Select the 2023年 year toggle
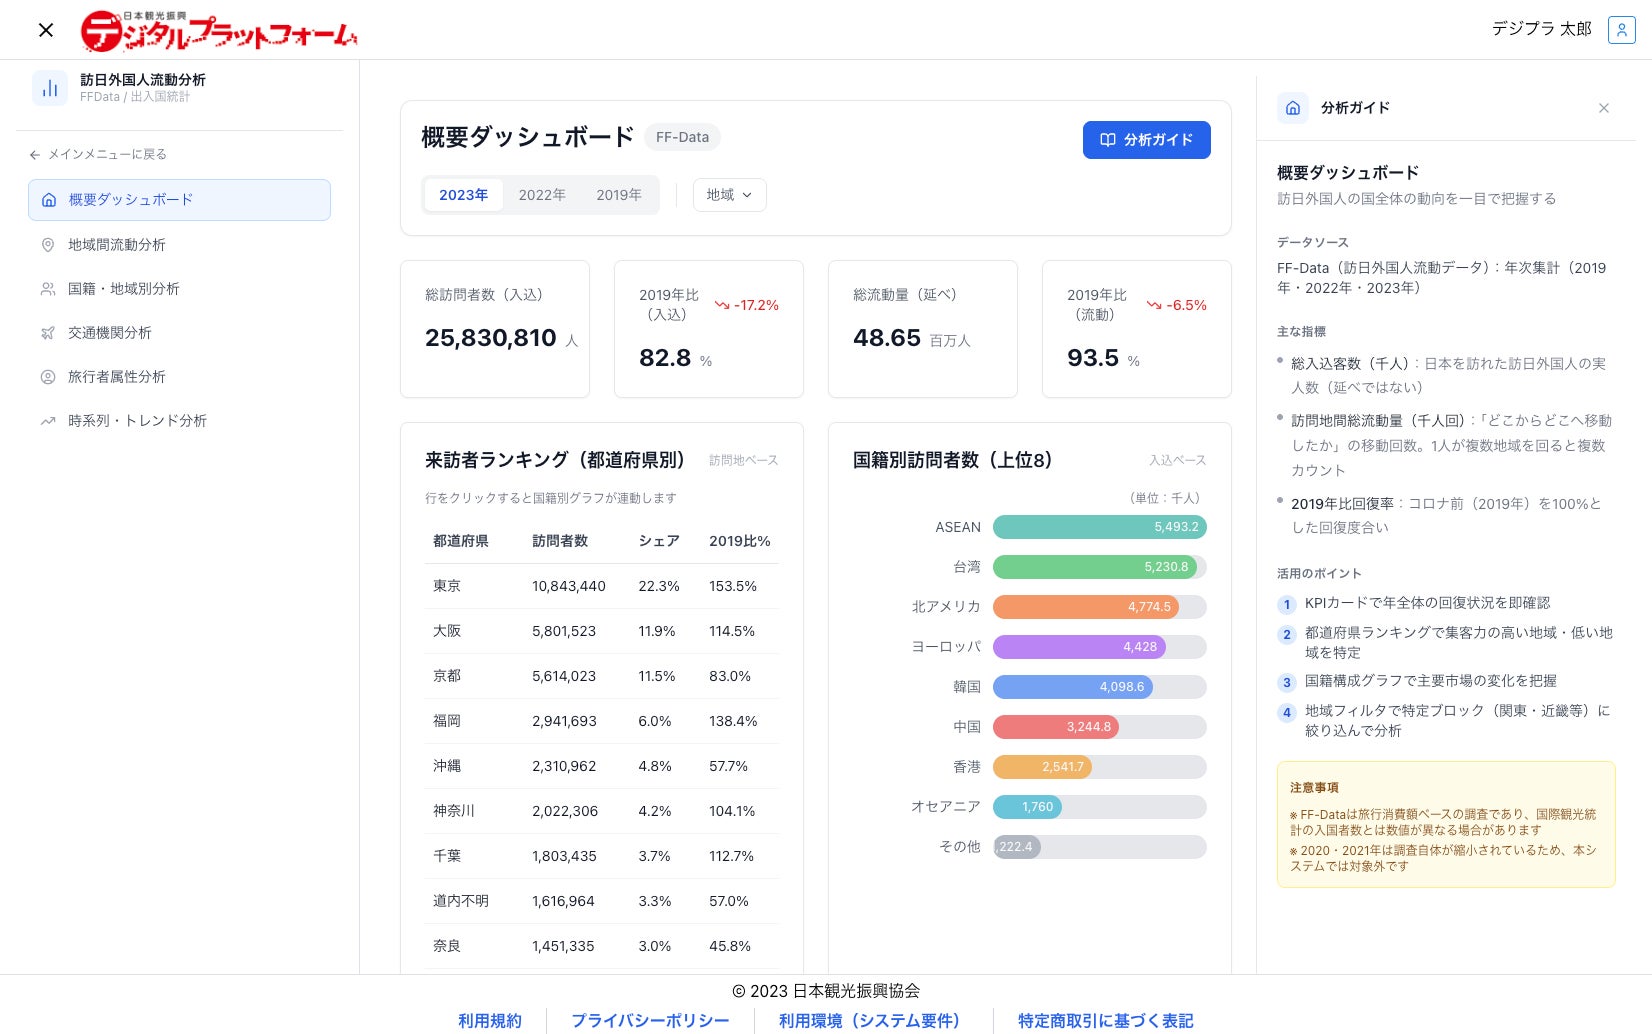 464,195
